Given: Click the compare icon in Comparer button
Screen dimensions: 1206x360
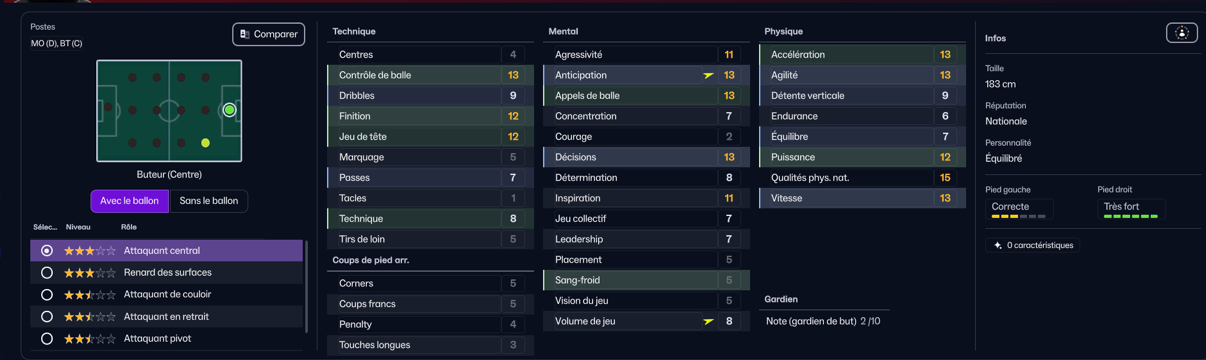Looking at the screenshot, I should click(x=245, y=34).
